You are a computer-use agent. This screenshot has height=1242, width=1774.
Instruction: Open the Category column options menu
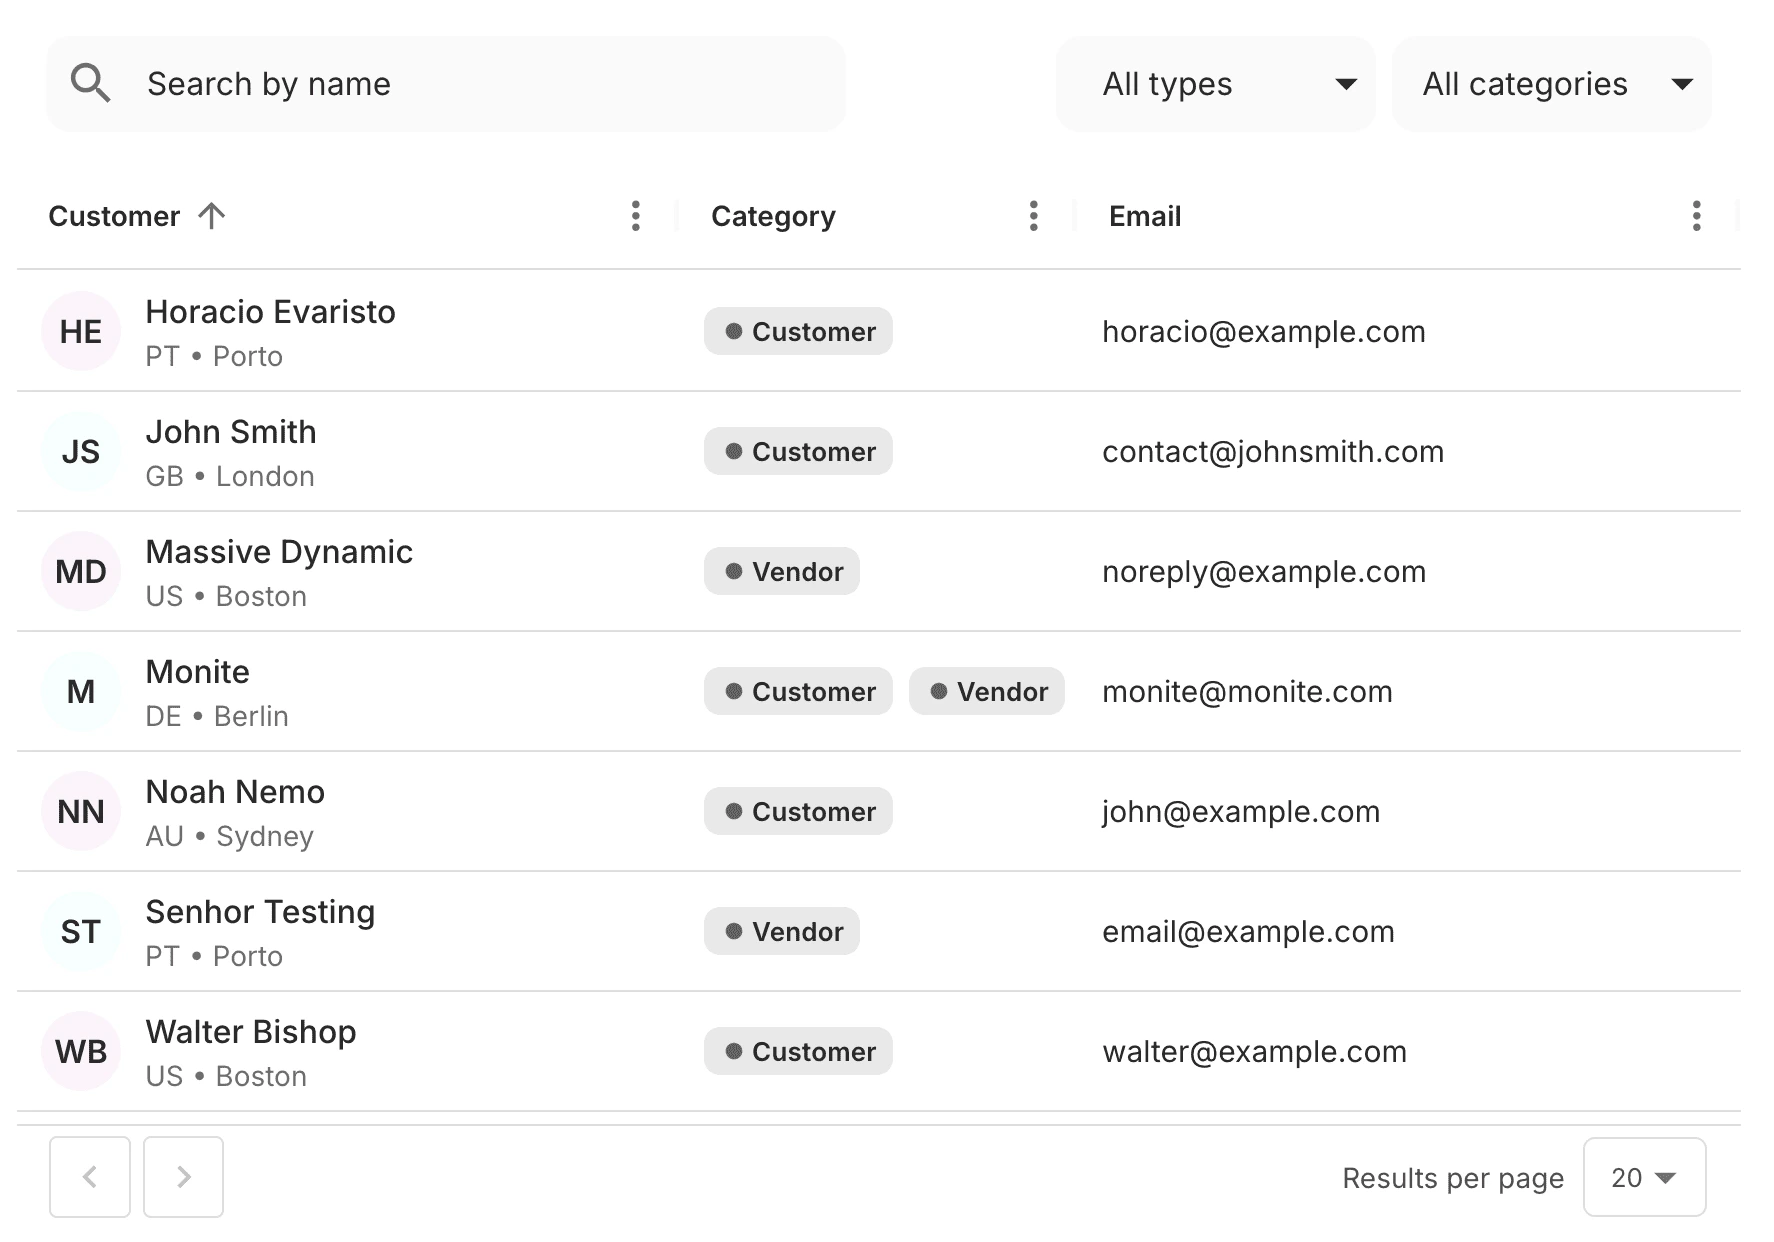(x=1033, y=216)
